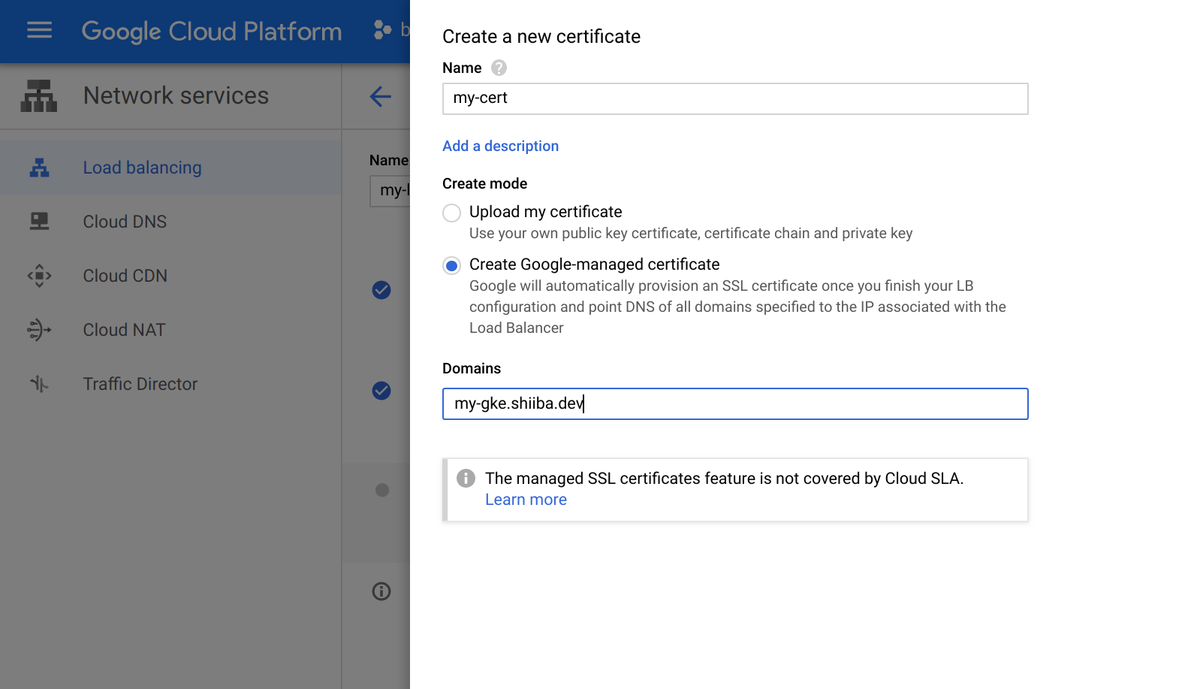
Task: Click the Create mode label
Action: tap(485, 184)
